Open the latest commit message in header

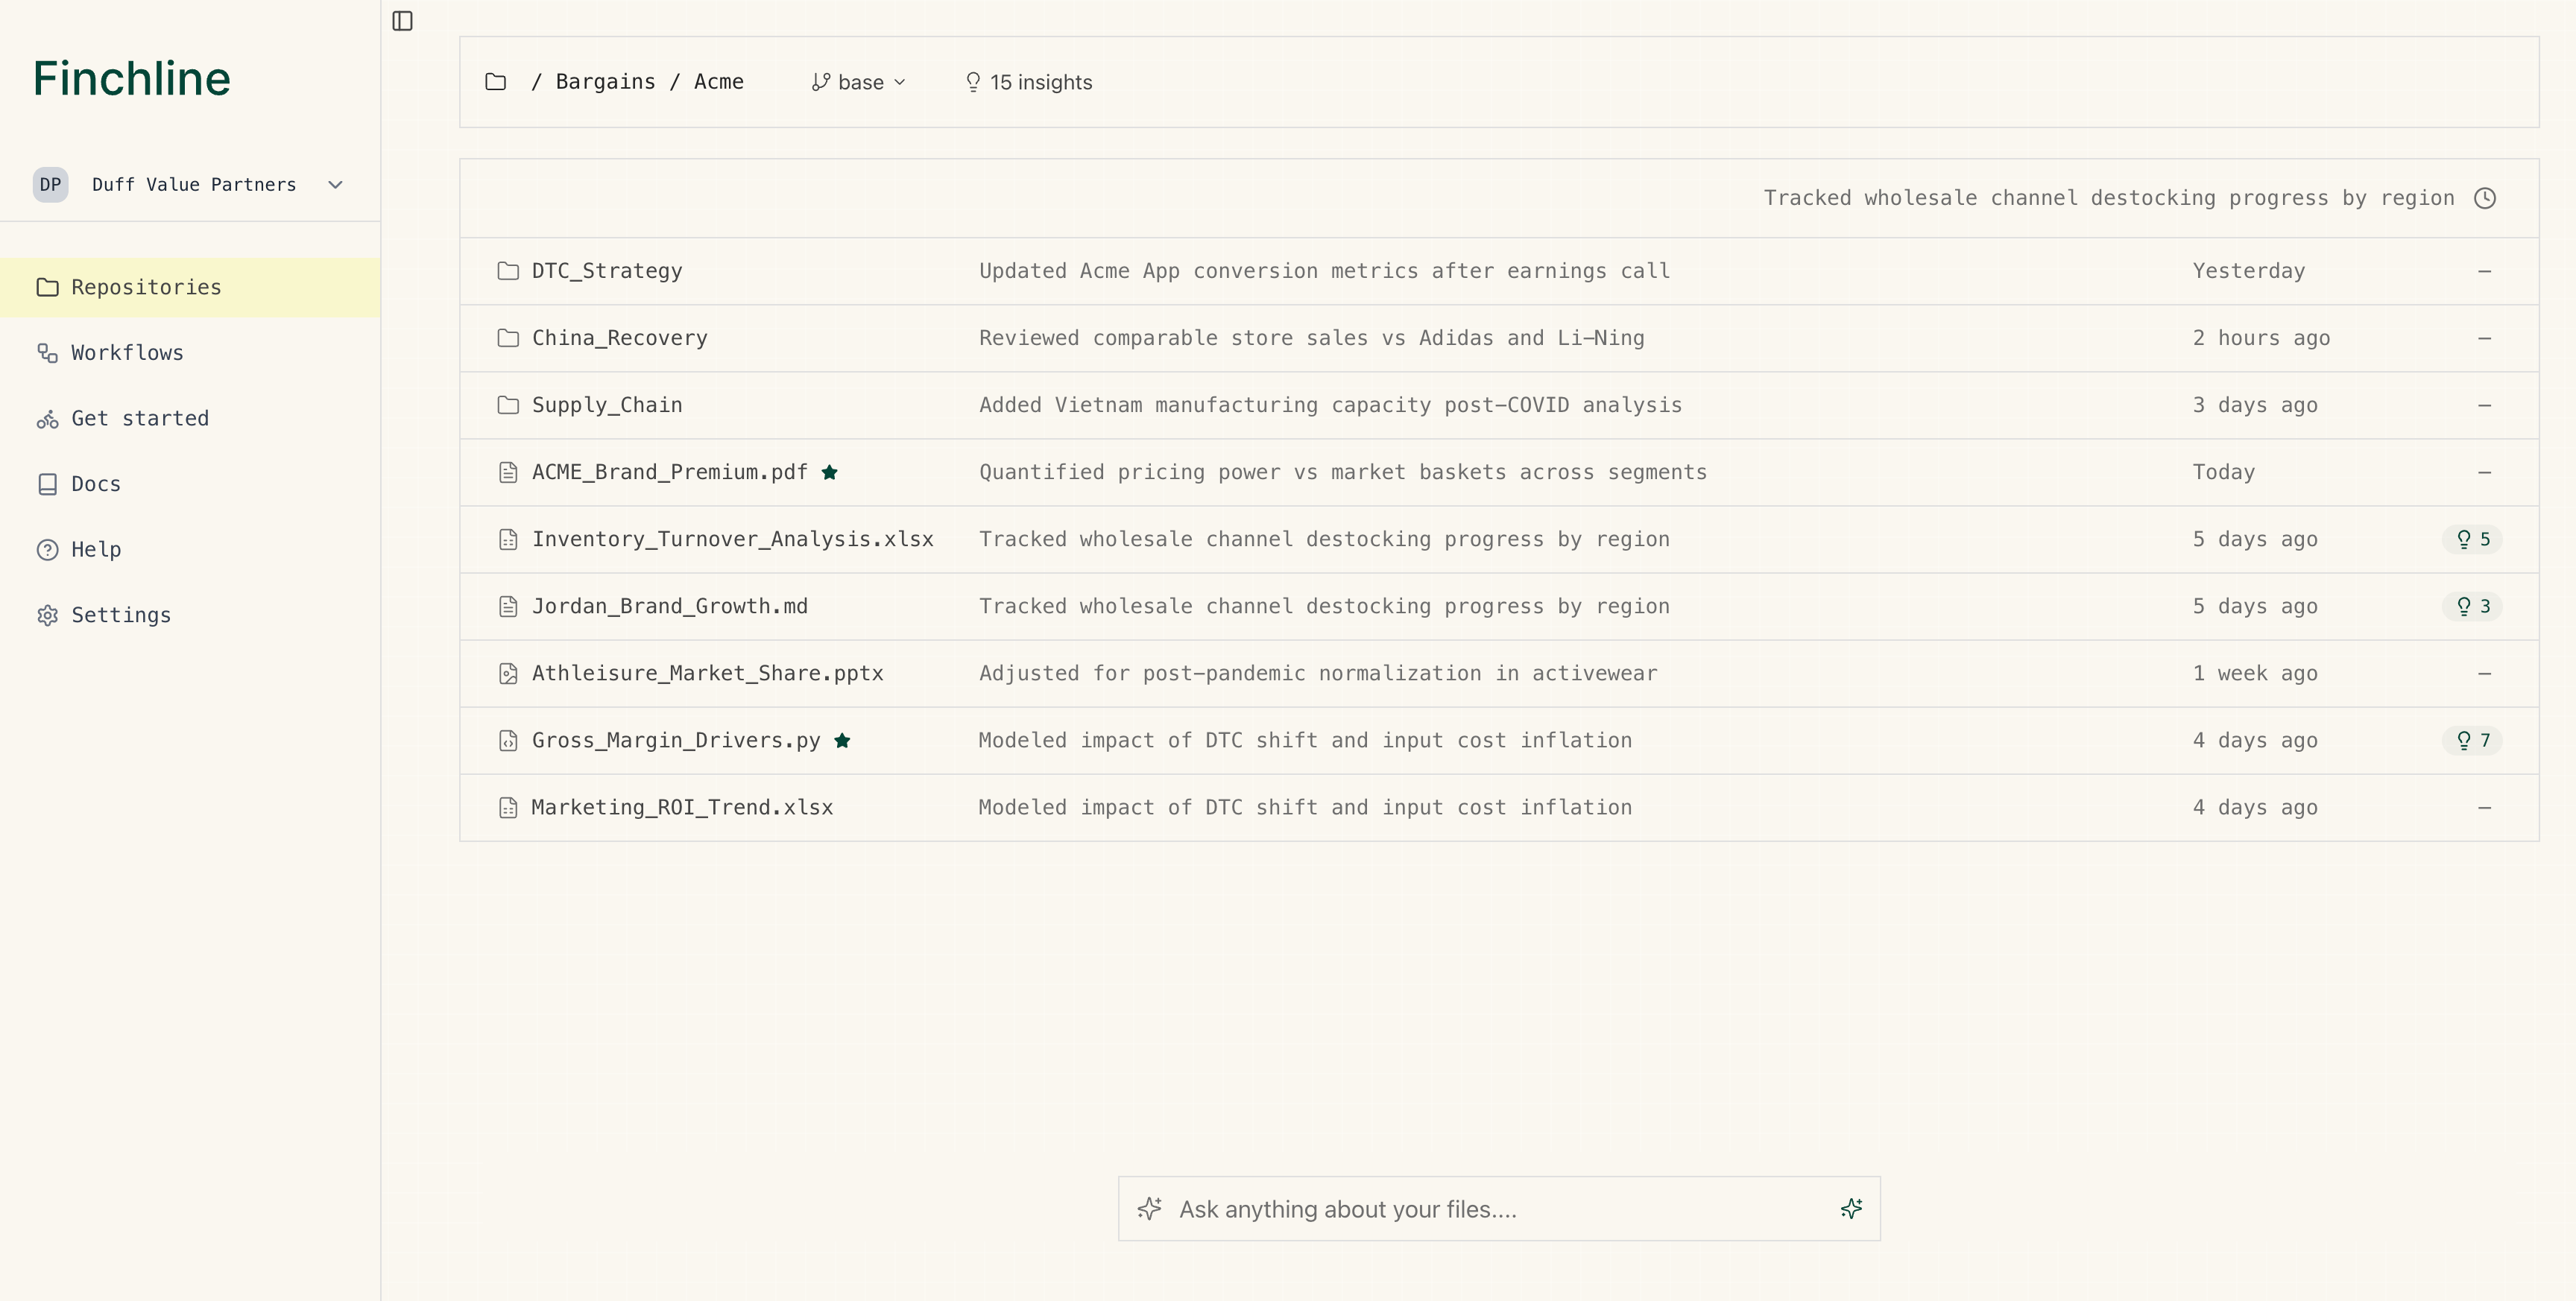click(2109, 198)
